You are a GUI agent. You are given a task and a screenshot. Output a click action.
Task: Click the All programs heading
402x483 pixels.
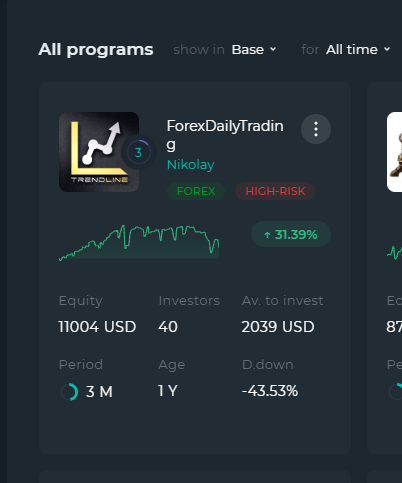[x=96, y=50]
